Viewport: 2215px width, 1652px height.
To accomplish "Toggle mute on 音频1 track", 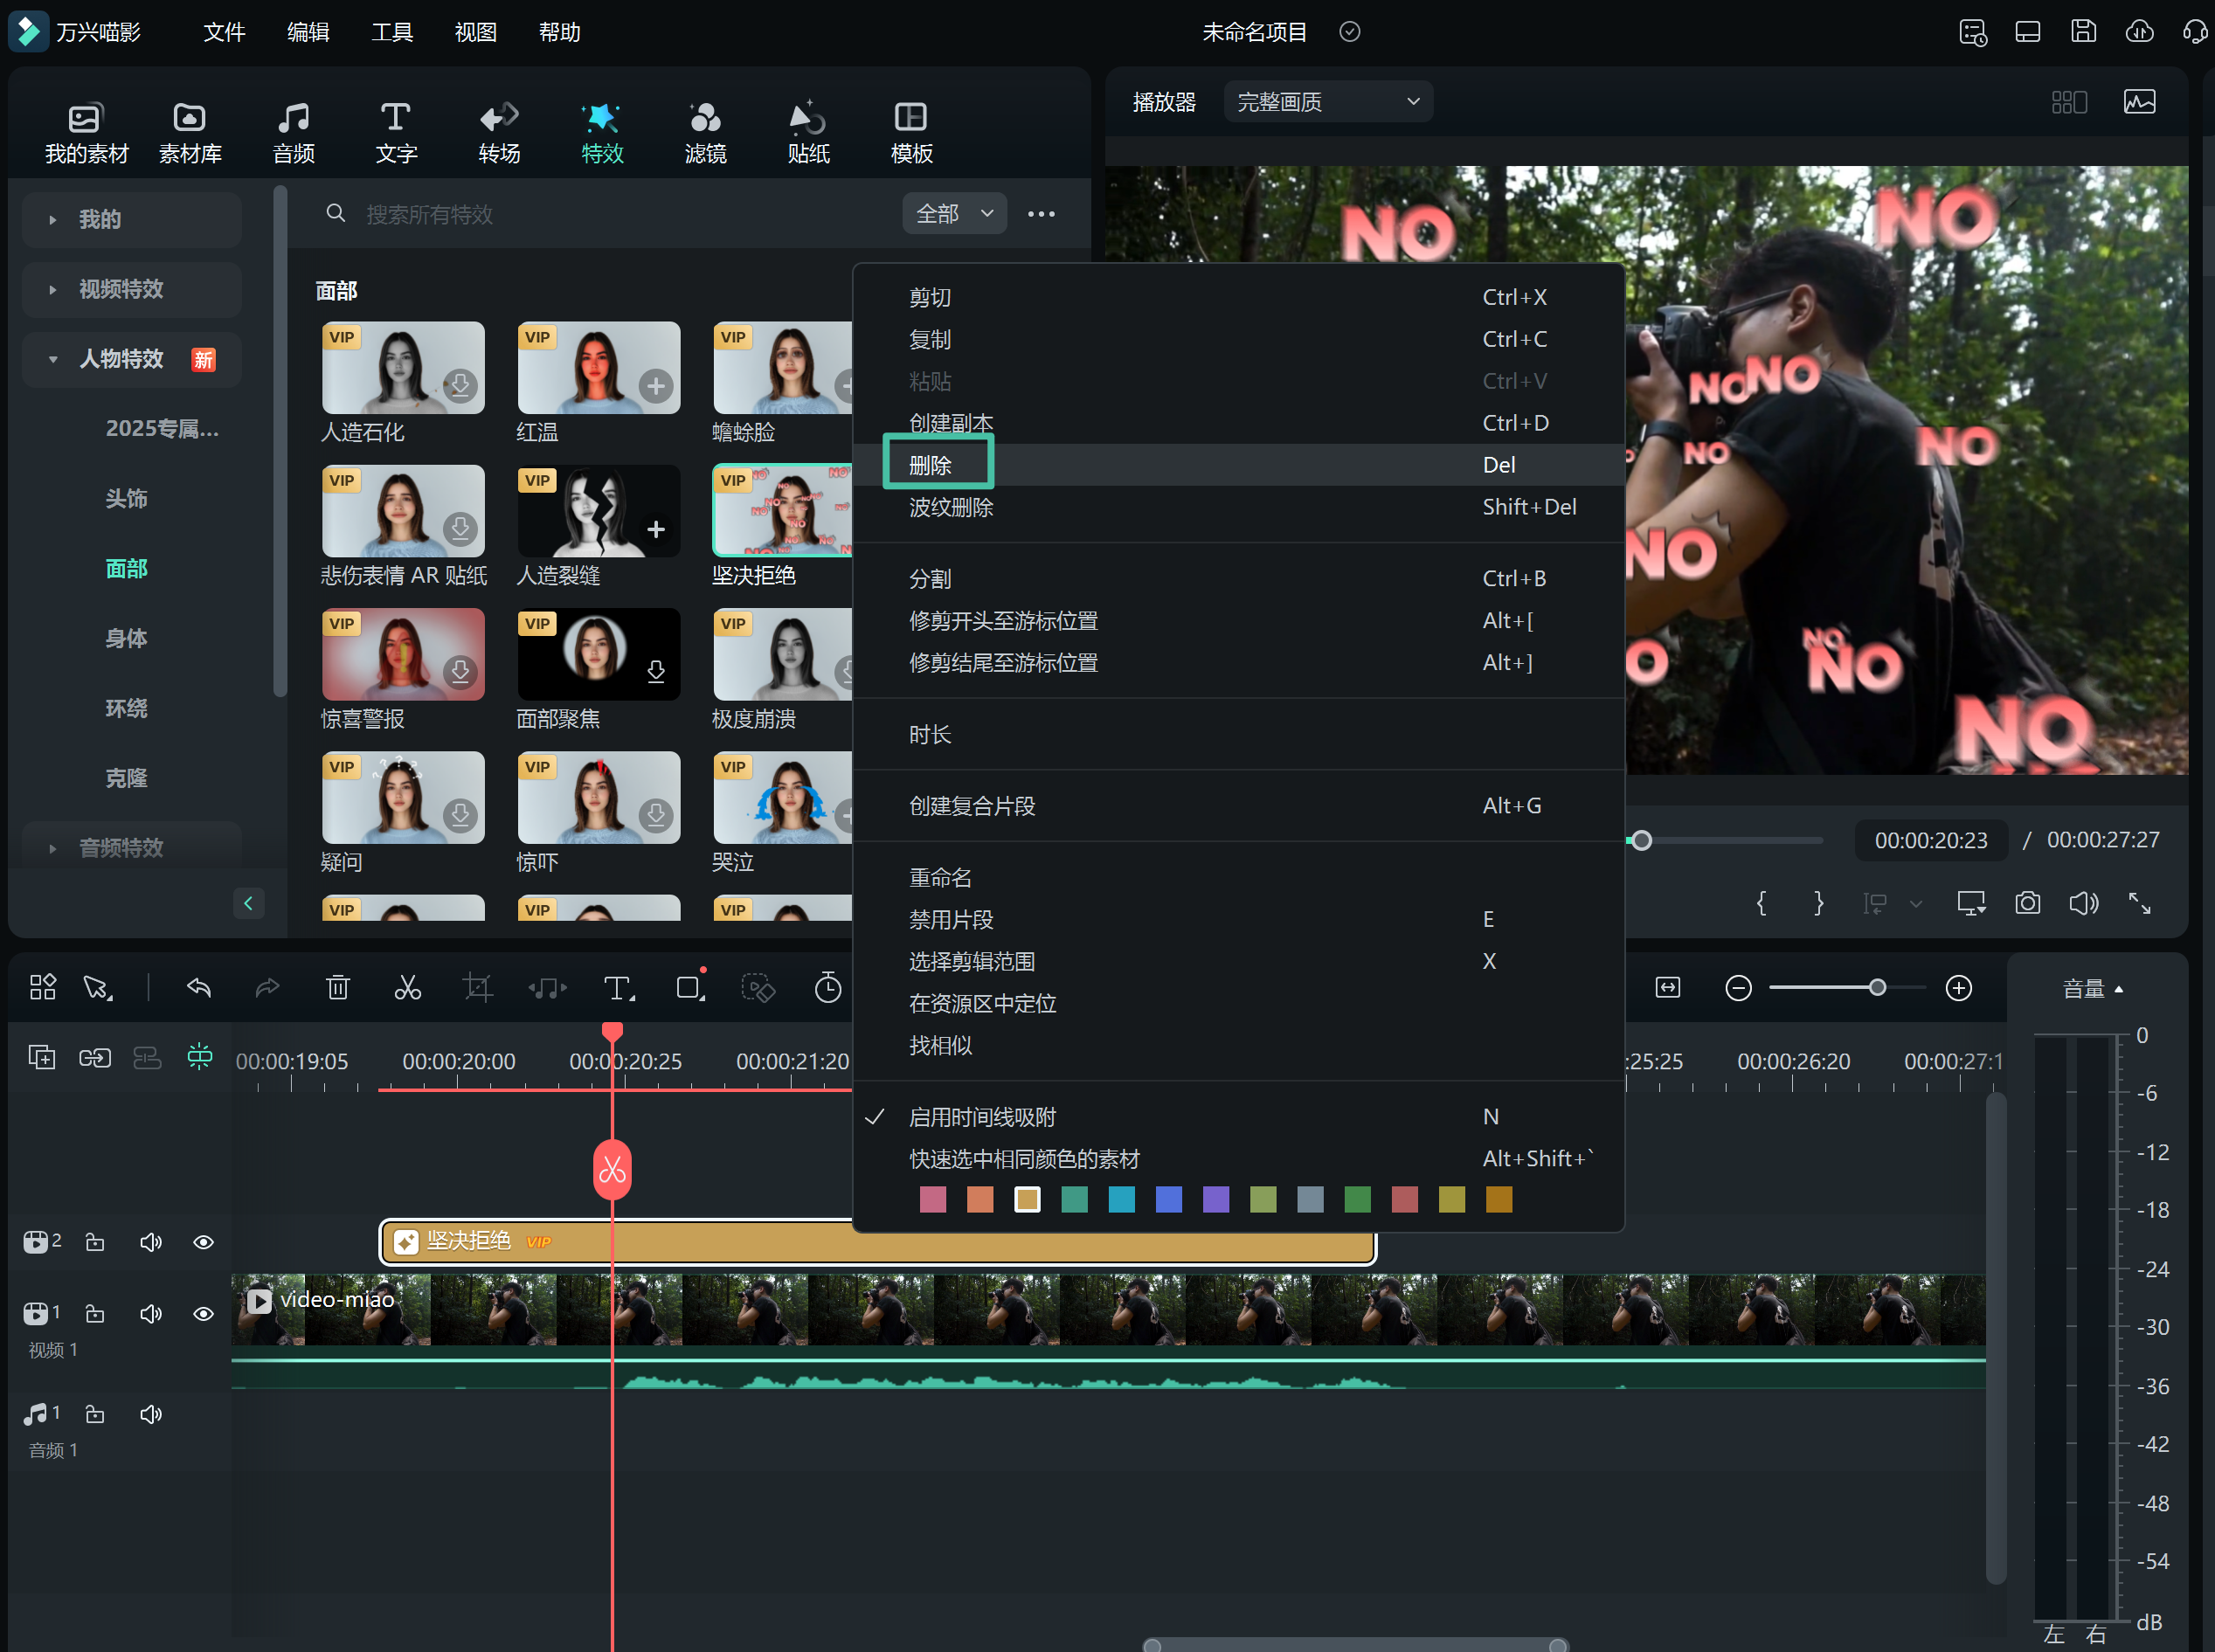I will 151,1411.
